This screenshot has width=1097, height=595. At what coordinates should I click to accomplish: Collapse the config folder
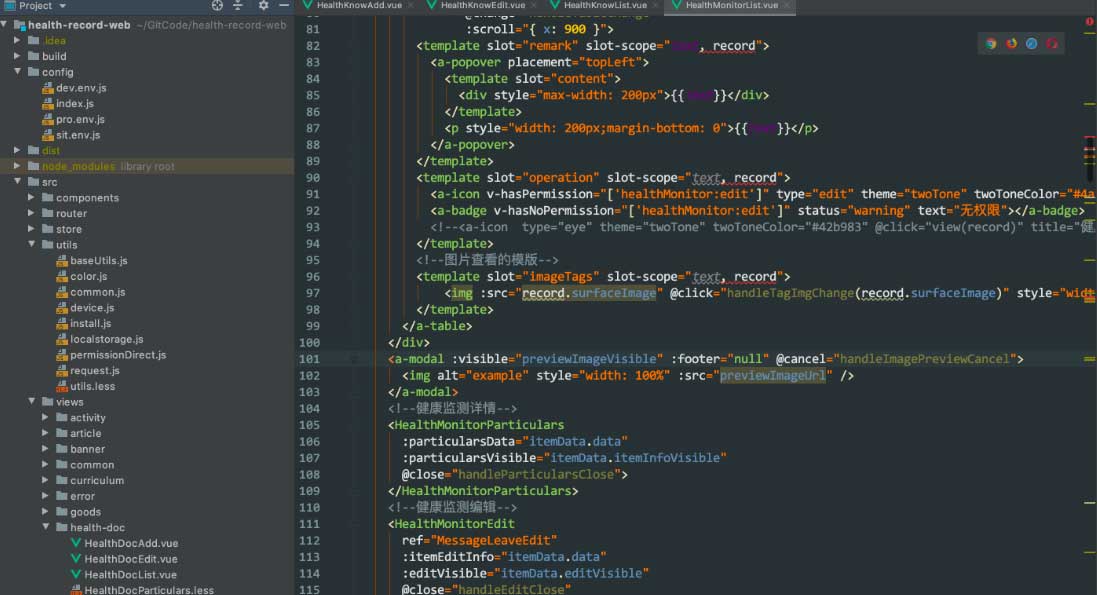pos(18,72)
